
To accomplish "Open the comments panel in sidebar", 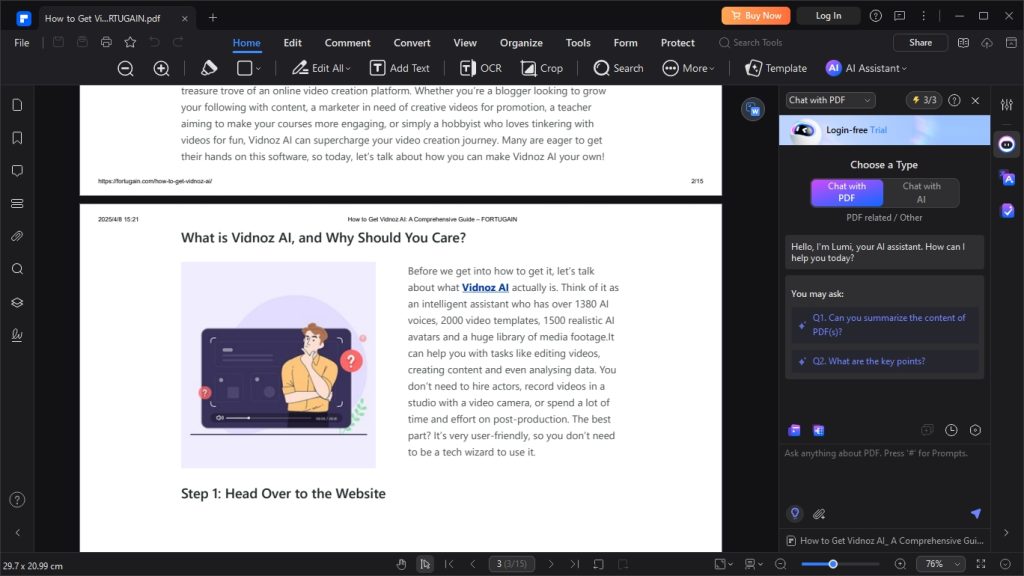I will (x=17, y=170).
